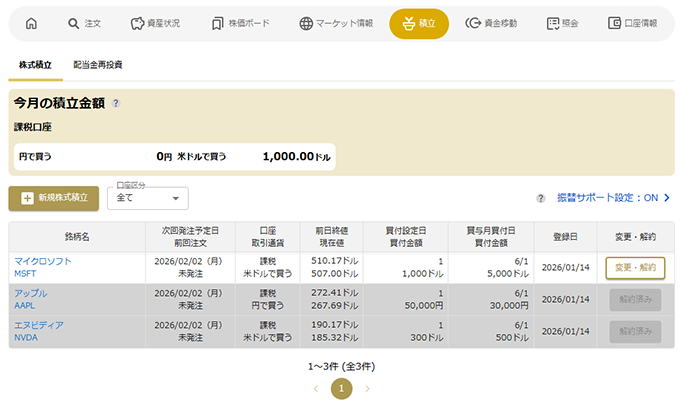The width and height of the screenshot is (680, 402).
Task: Open AAPL ticker link
Action: [24, 306]
